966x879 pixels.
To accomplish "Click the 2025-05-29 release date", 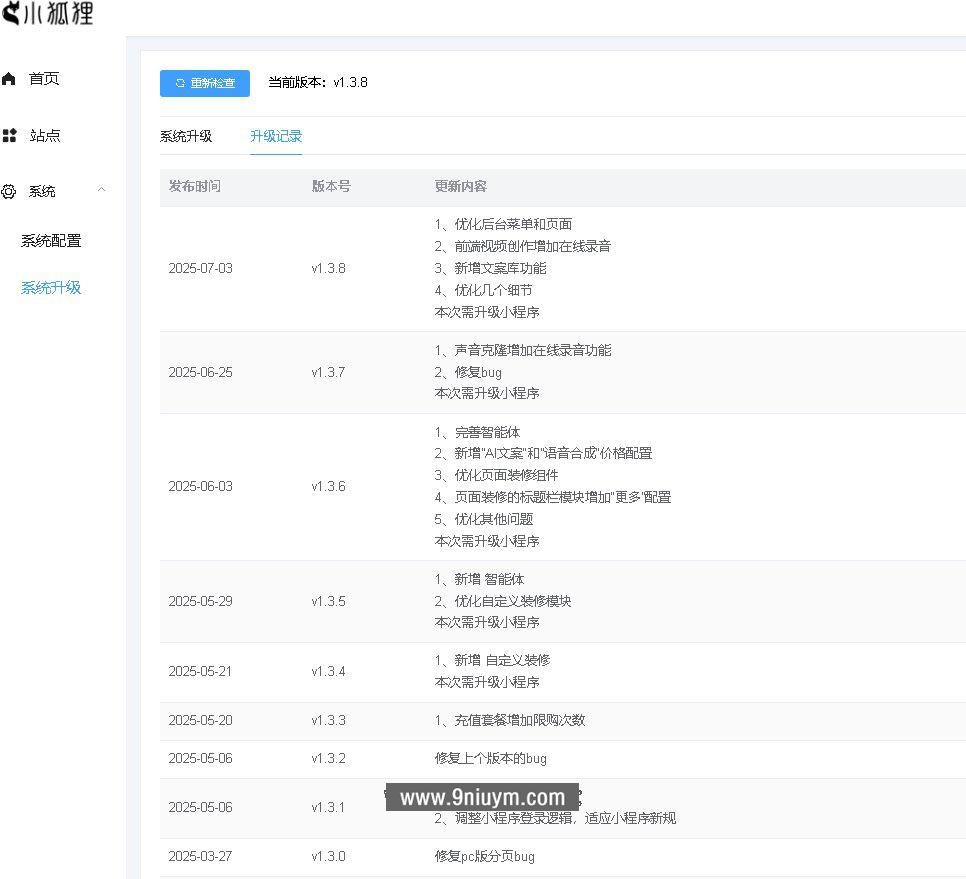I will coord(200,600).
